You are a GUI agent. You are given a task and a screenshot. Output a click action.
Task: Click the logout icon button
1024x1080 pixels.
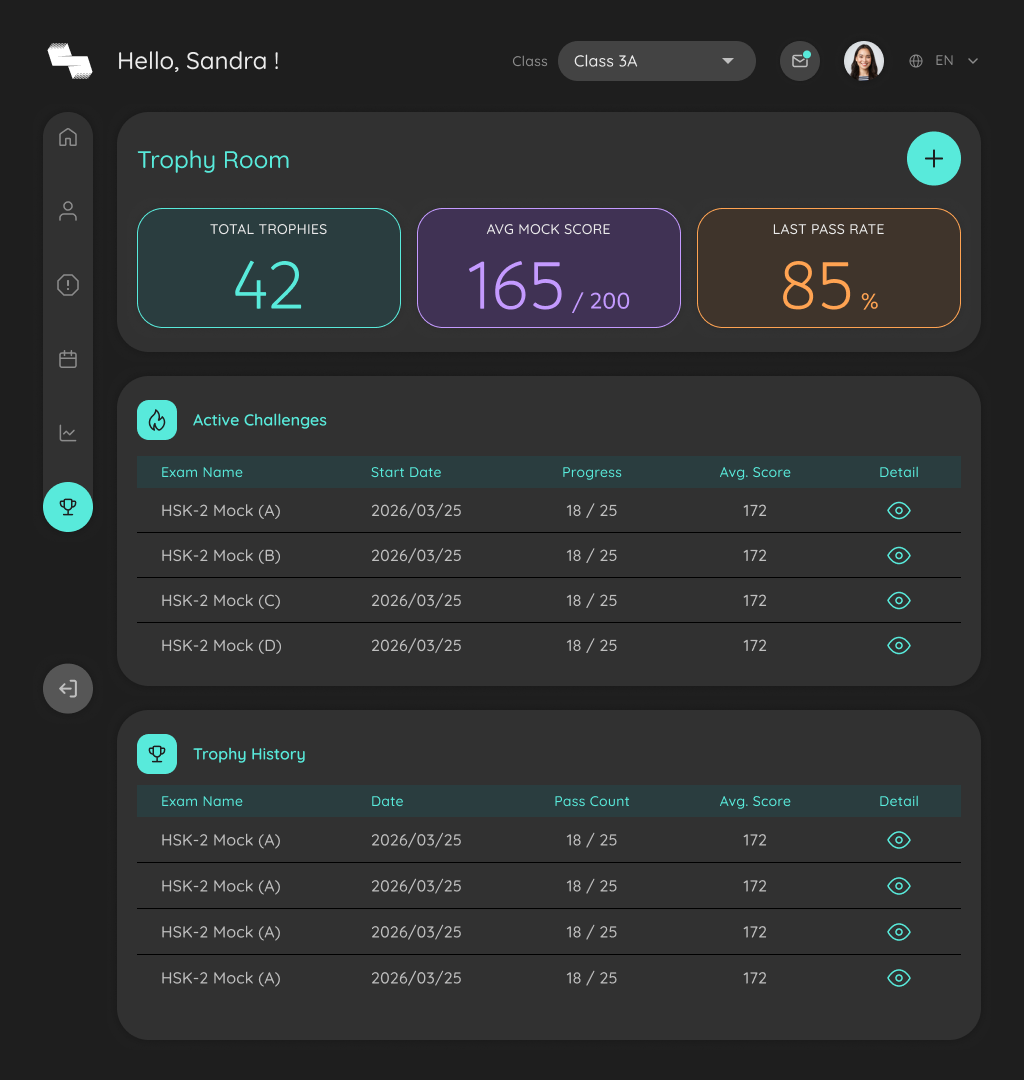(x=67, y=689)
